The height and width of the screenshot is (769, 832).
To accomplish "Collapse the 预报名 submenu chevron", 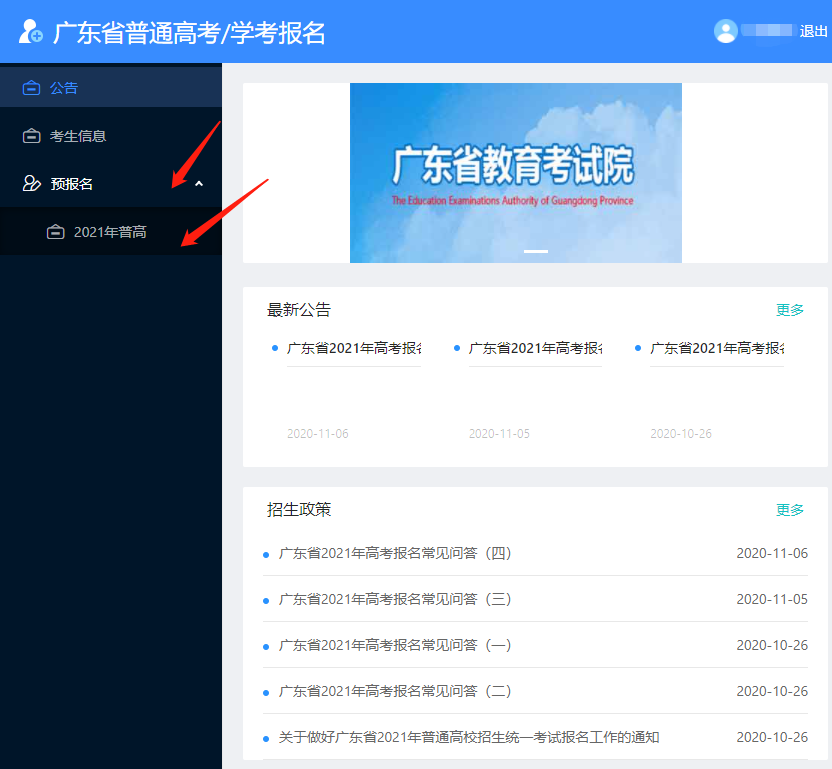I will click(x=198, y=183).
